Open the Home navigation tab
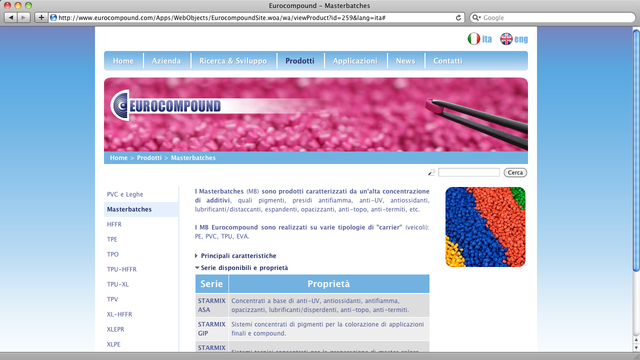This screenshot has height=360, width=640. 123,61
